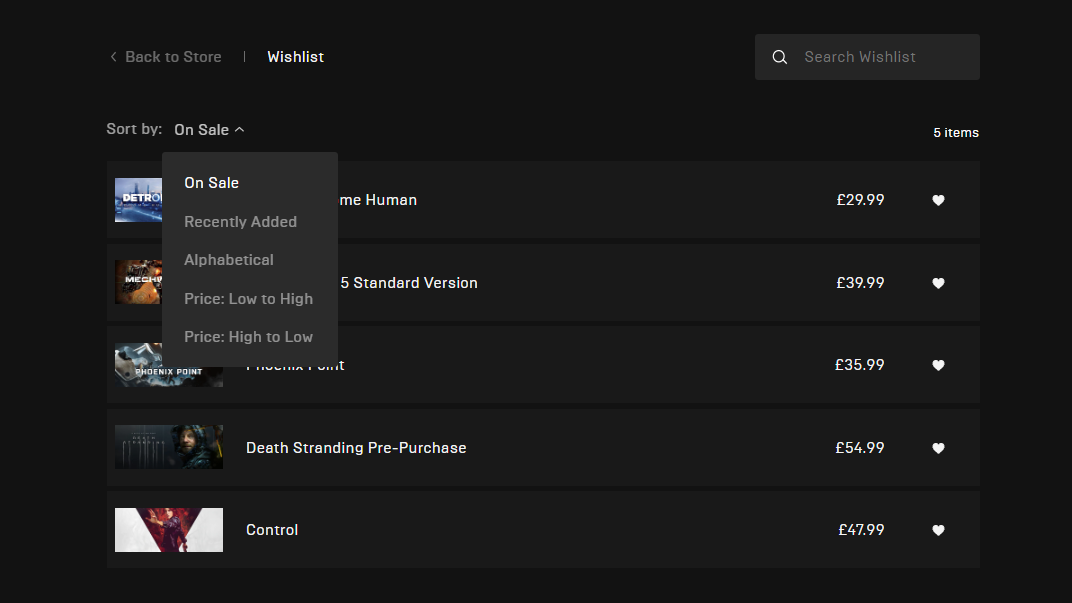Image resolution: width=1072 pixels, height=603 pixels.
Task: Toggle wishlist heart for Control
Action: pos(938,530)
